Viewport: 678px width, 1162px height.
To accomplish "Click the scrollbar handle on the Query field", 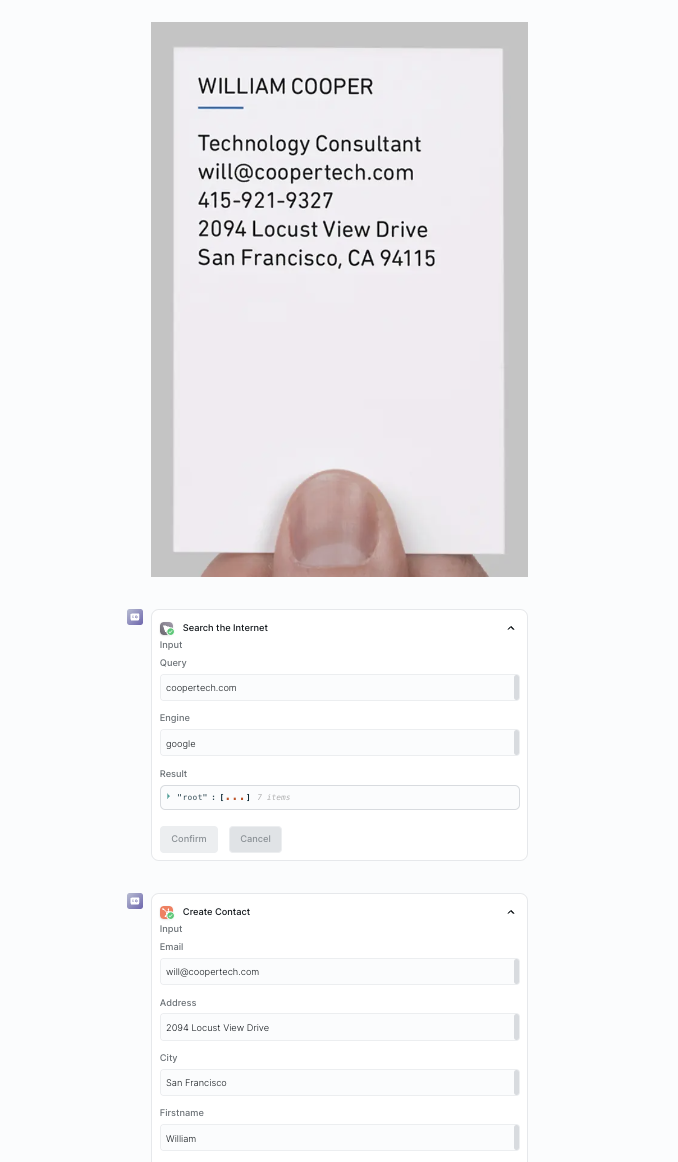I will (x=516, y=688).
